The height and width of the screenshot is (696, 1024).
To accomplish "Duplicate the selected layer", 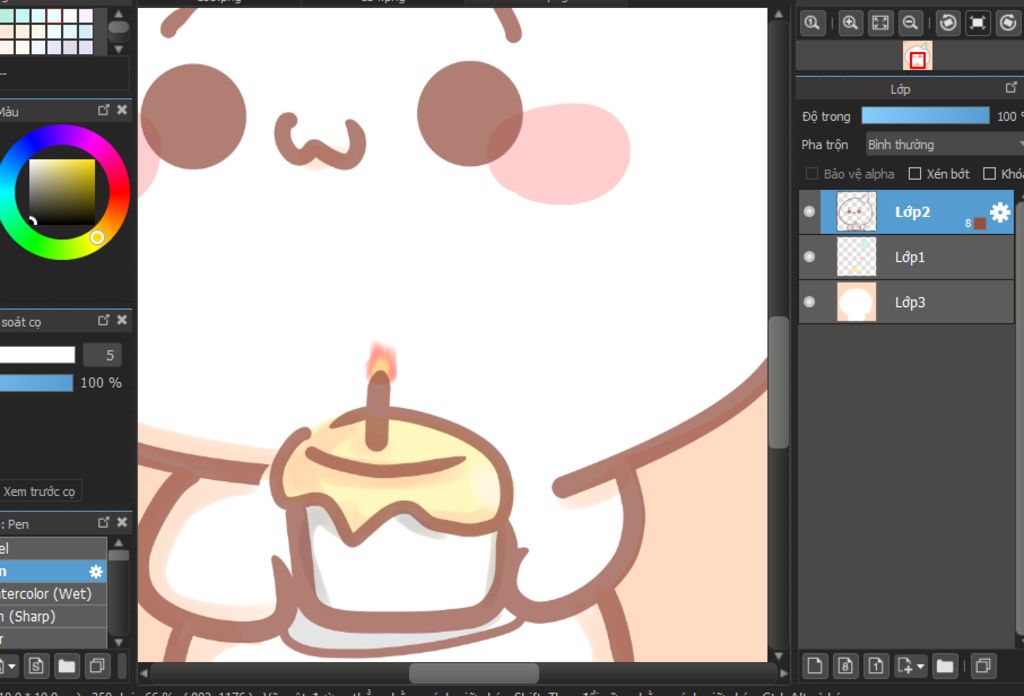I will (983, 666).
